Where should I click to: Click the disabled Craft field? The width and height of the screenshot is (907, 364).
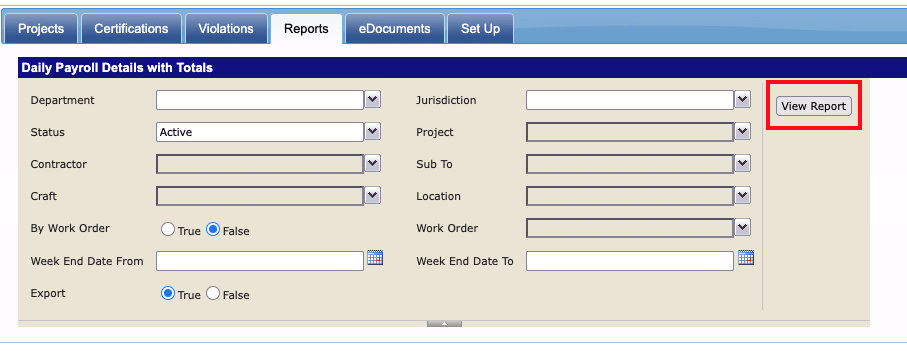[x=260, y=196]
